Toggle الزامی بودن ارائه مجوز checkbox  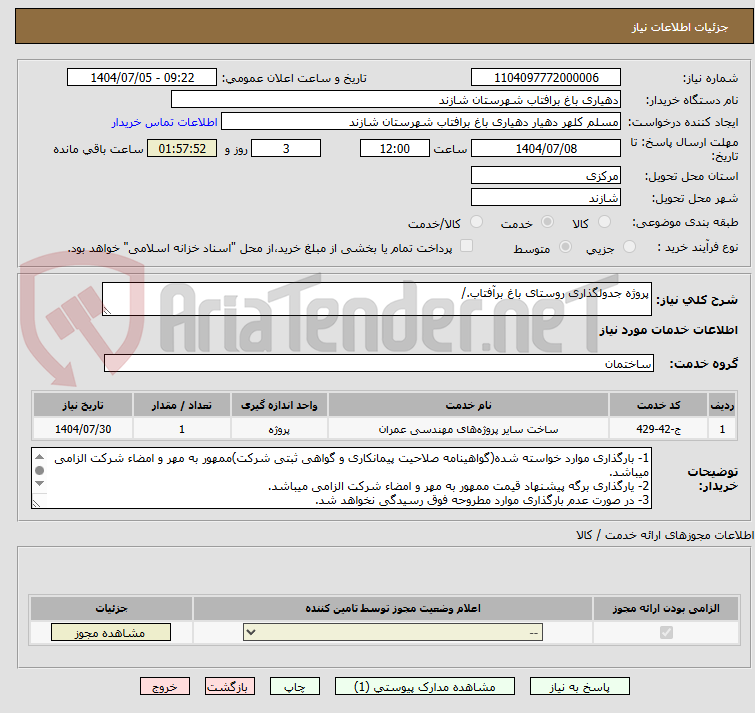click(667, 633)
